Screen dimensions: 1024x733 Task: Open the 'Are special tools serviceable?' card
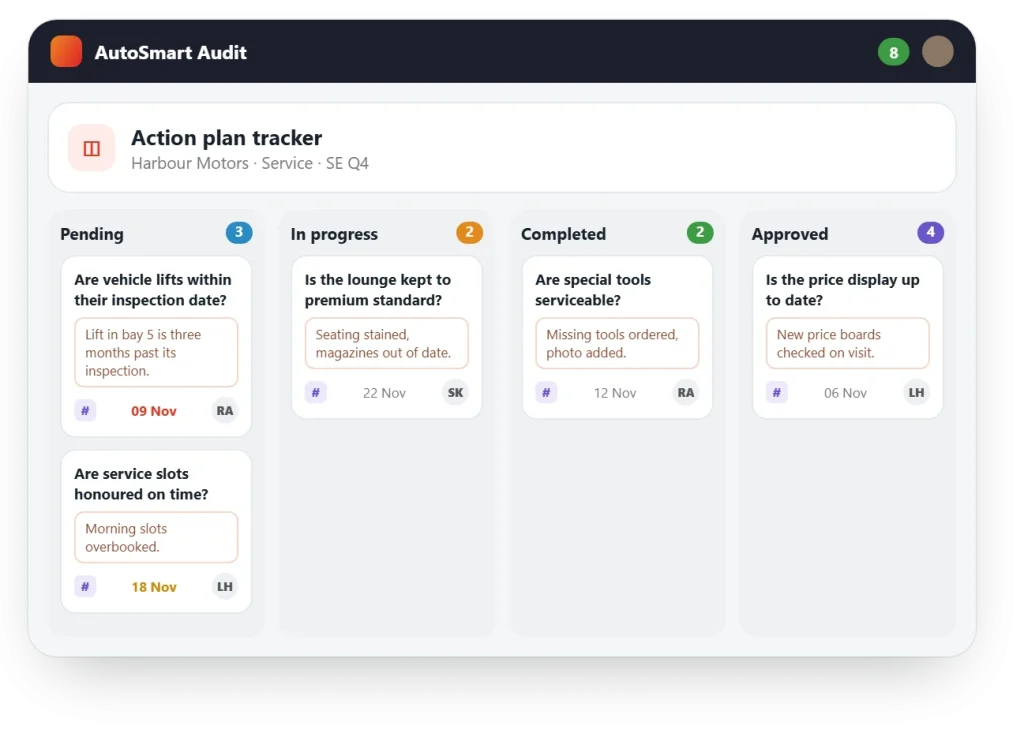coord(617,337)
